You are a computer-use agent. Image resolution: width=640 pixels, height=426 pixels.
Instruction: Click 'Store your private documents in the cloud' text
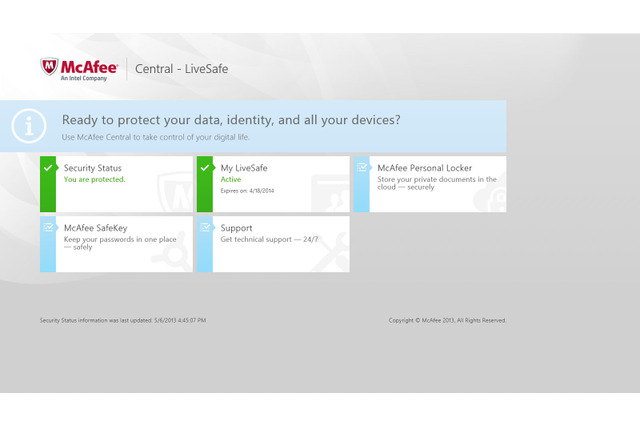tap(437, 183)
